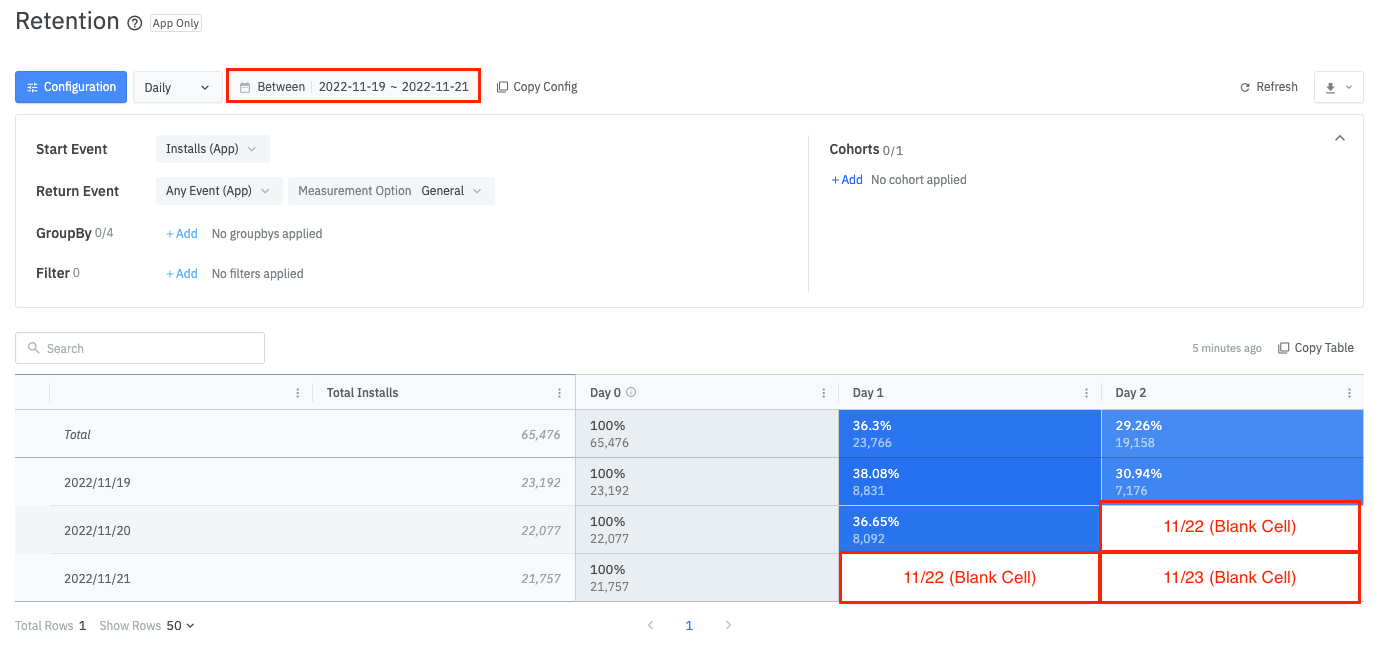Expand the Show Rows 50 selector
This screenshot has width=1381, height=646.
tap(181, 625)
